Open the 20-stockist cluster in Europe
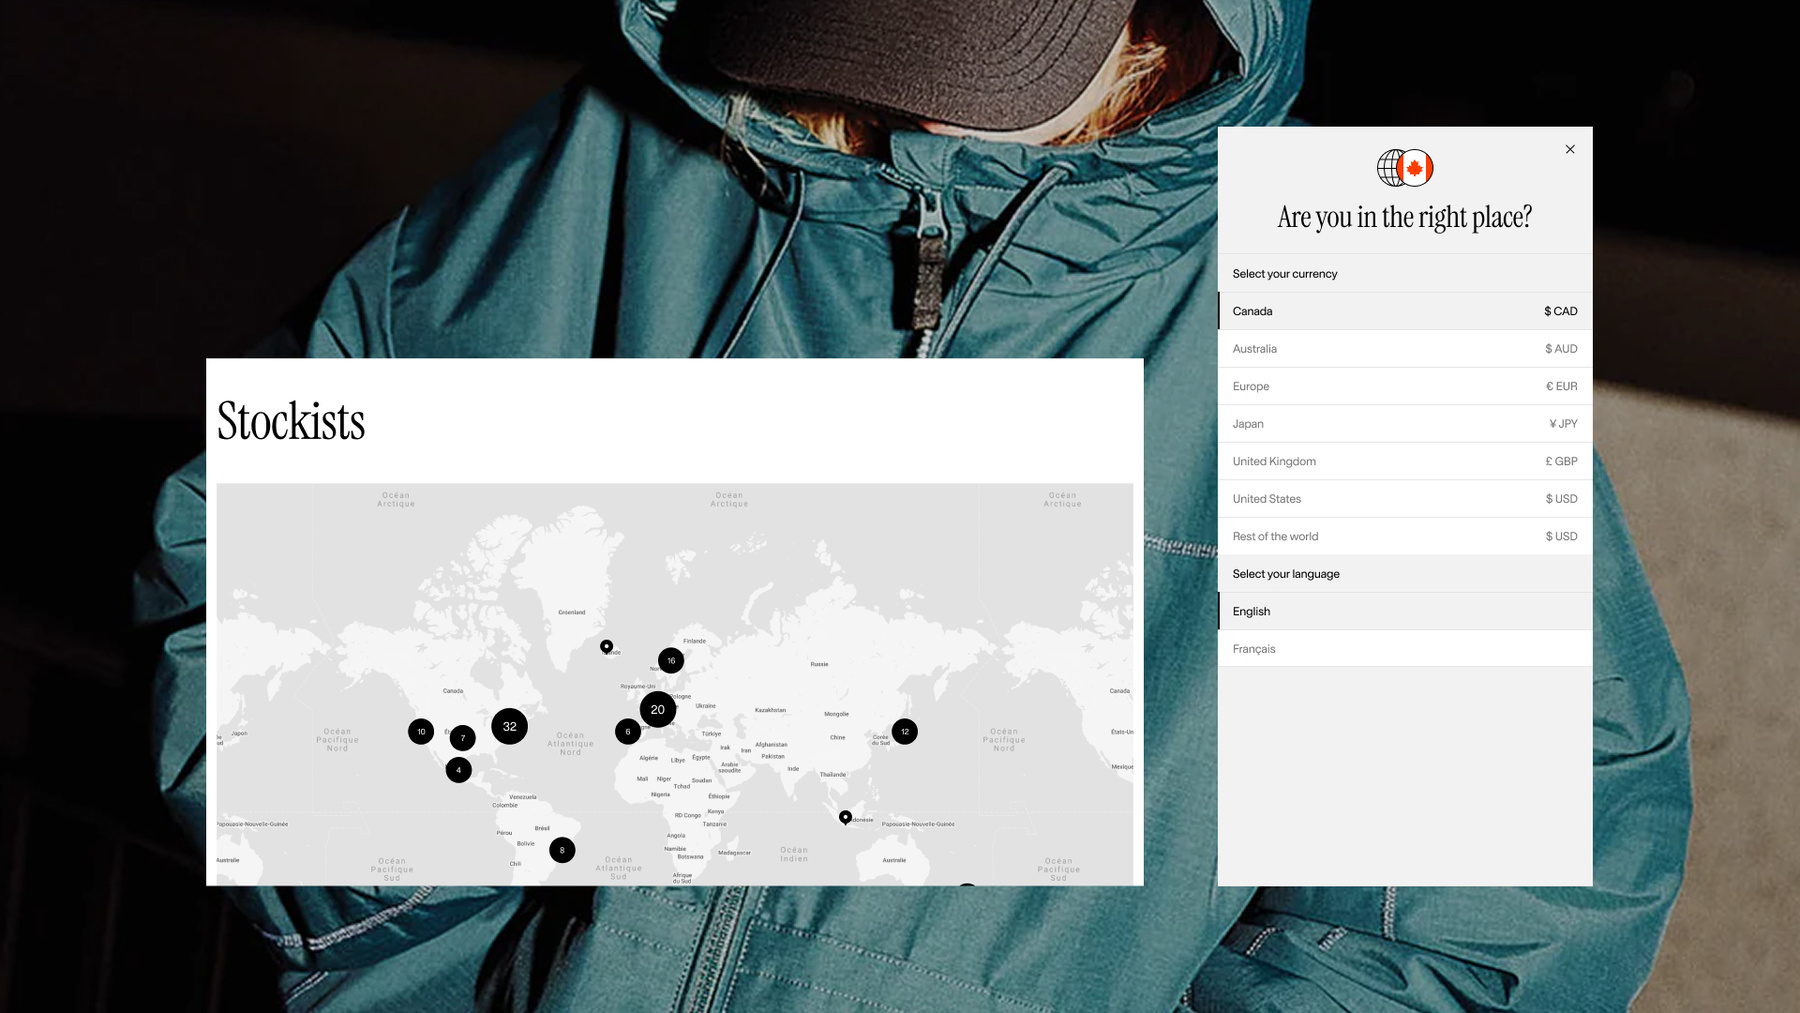 [657, 709]
